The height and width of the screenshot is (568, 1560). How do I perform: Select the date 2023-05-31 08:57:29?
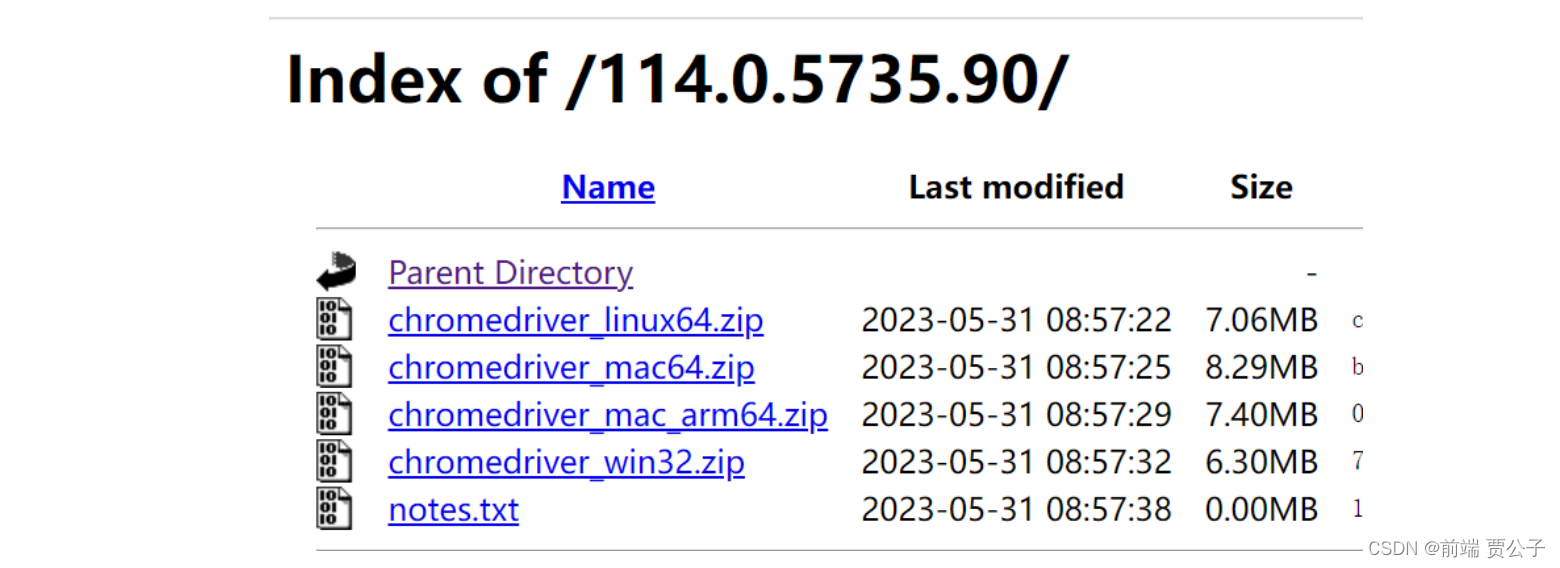pyautogui.click(x=1016, y=414)
